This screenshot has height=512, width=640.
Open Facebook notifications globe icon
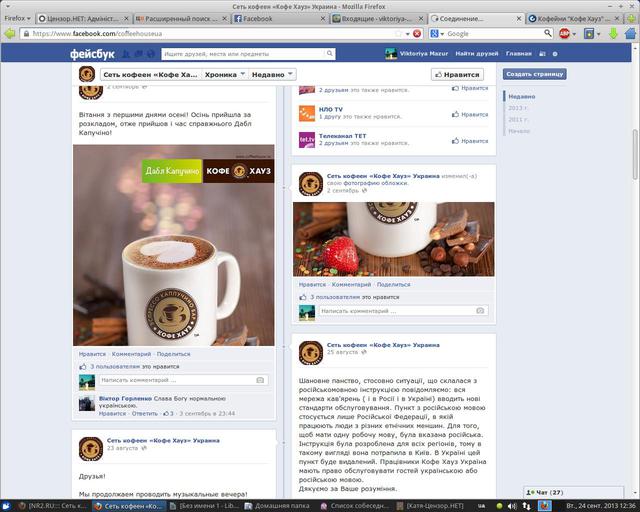tap(151, 54)
